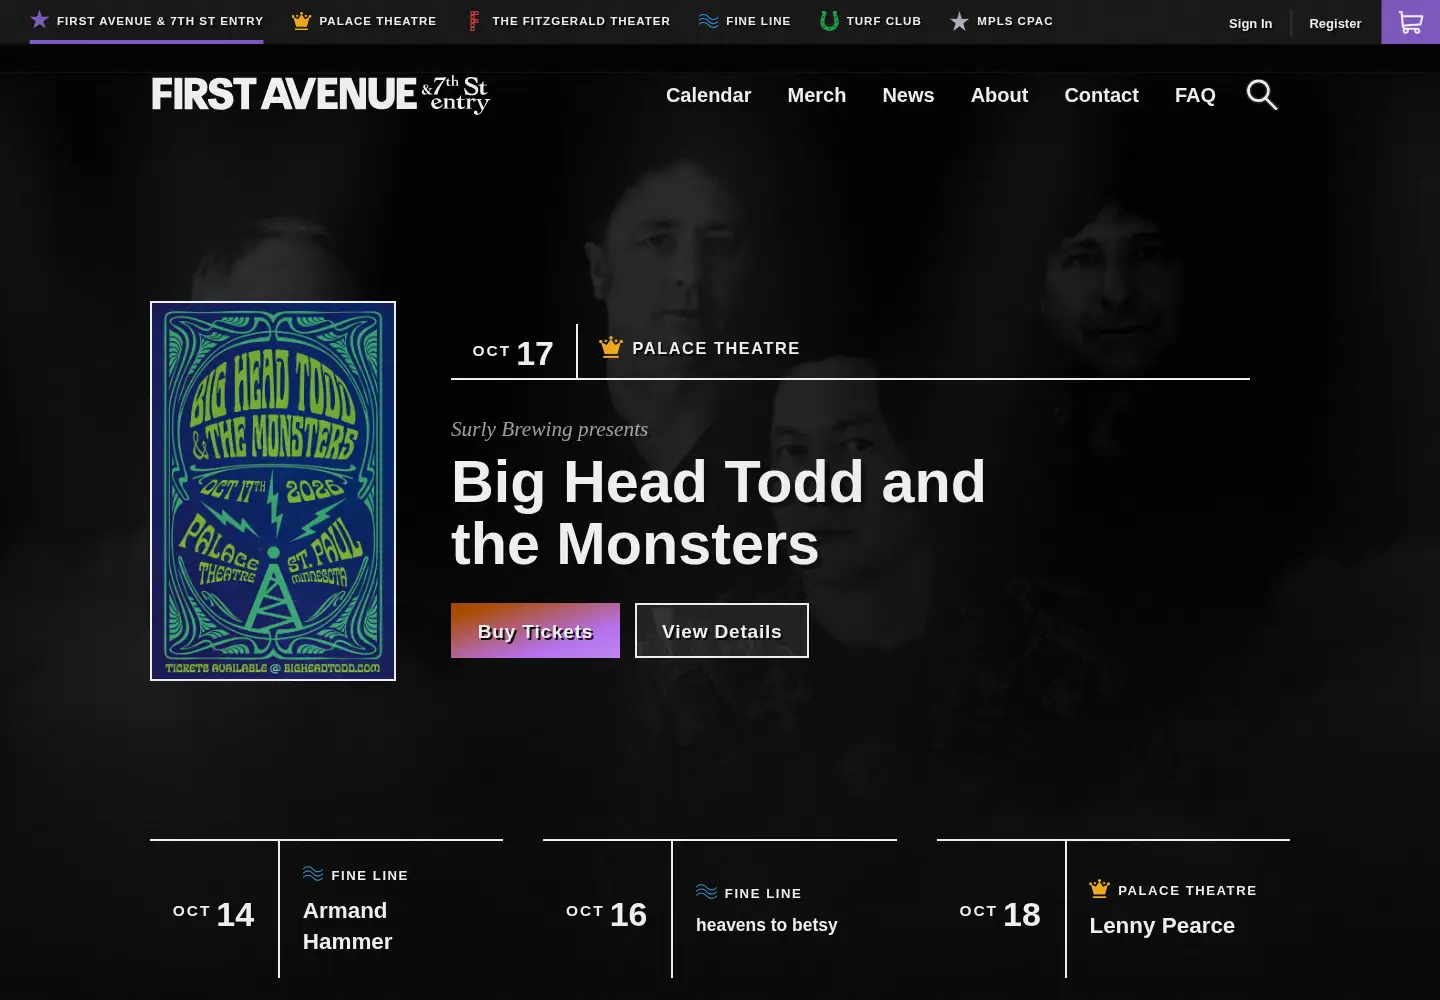This screenshot has width=1440, height=1000.
Task: Click Buy Tickets for Big Head Todd
Action: pos(535,631)
